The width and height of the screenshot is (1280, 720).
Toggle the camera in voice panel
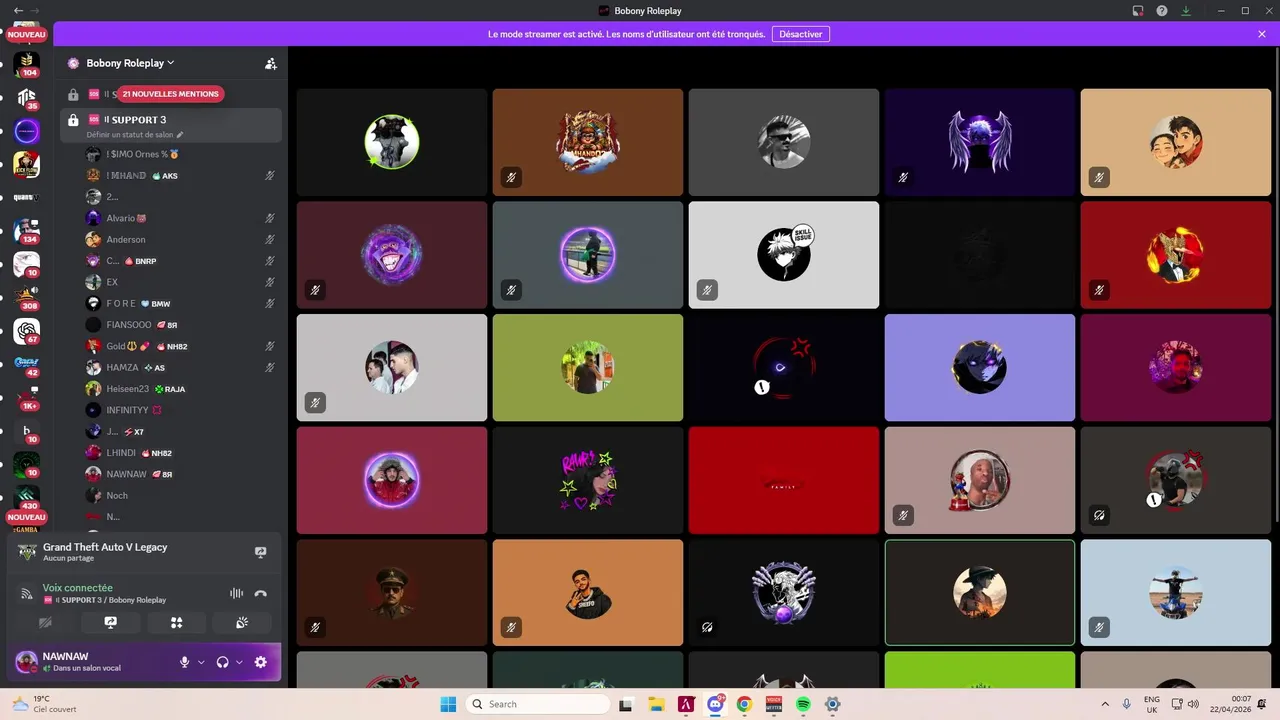(45, 622)
